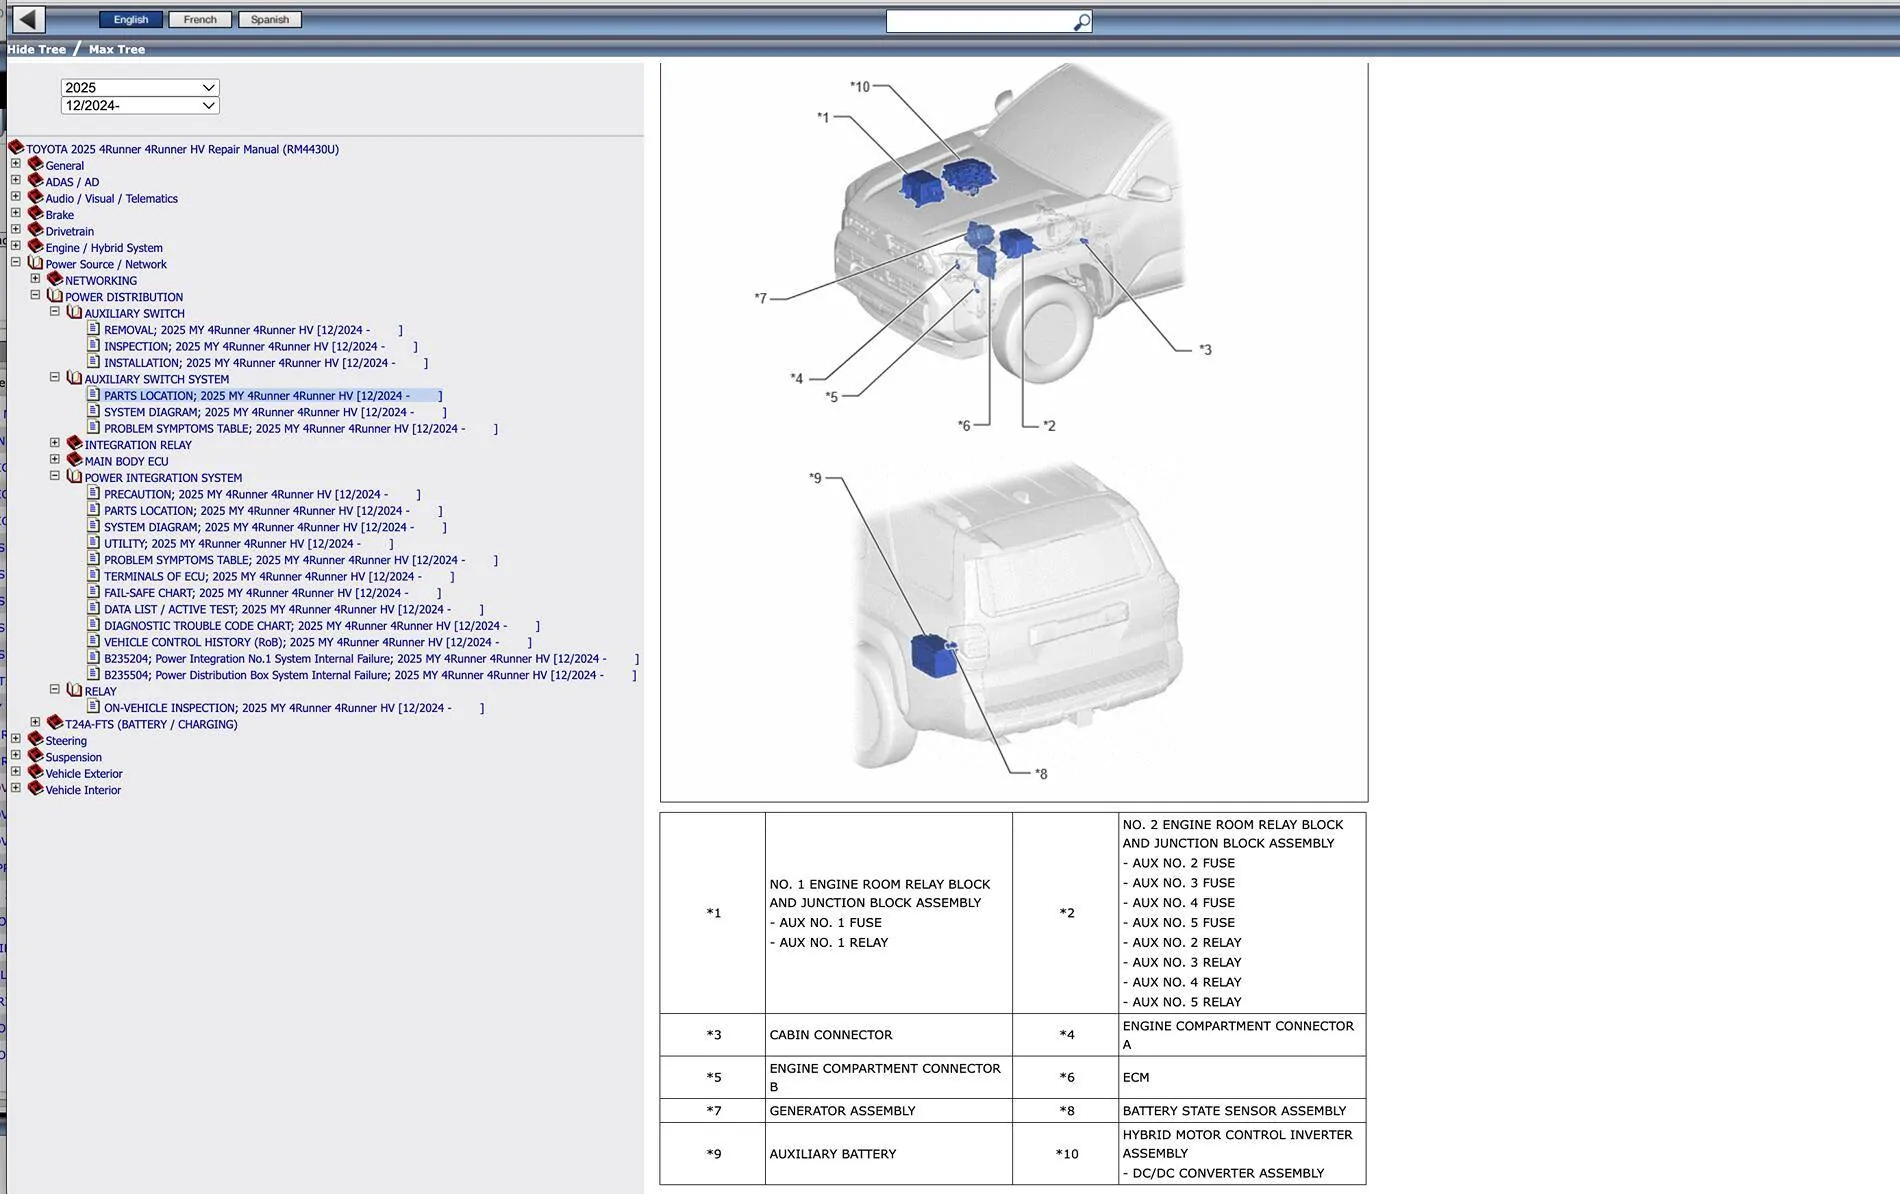This screenshot has width=1900, height=1194.
Task: Open TERMINALS OF ECU page
Action: (x=279, y=577)
